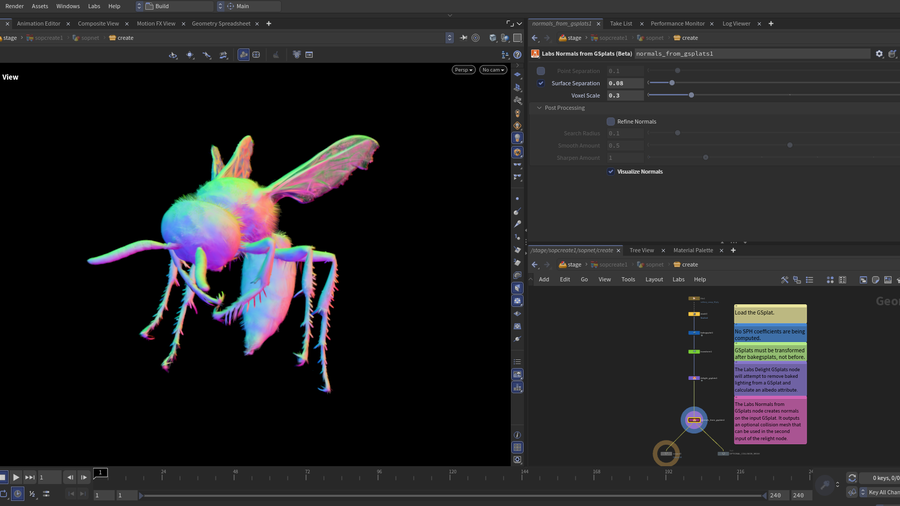
Task: Switch to the Performance Monitor tab
Action: [677, 24]
